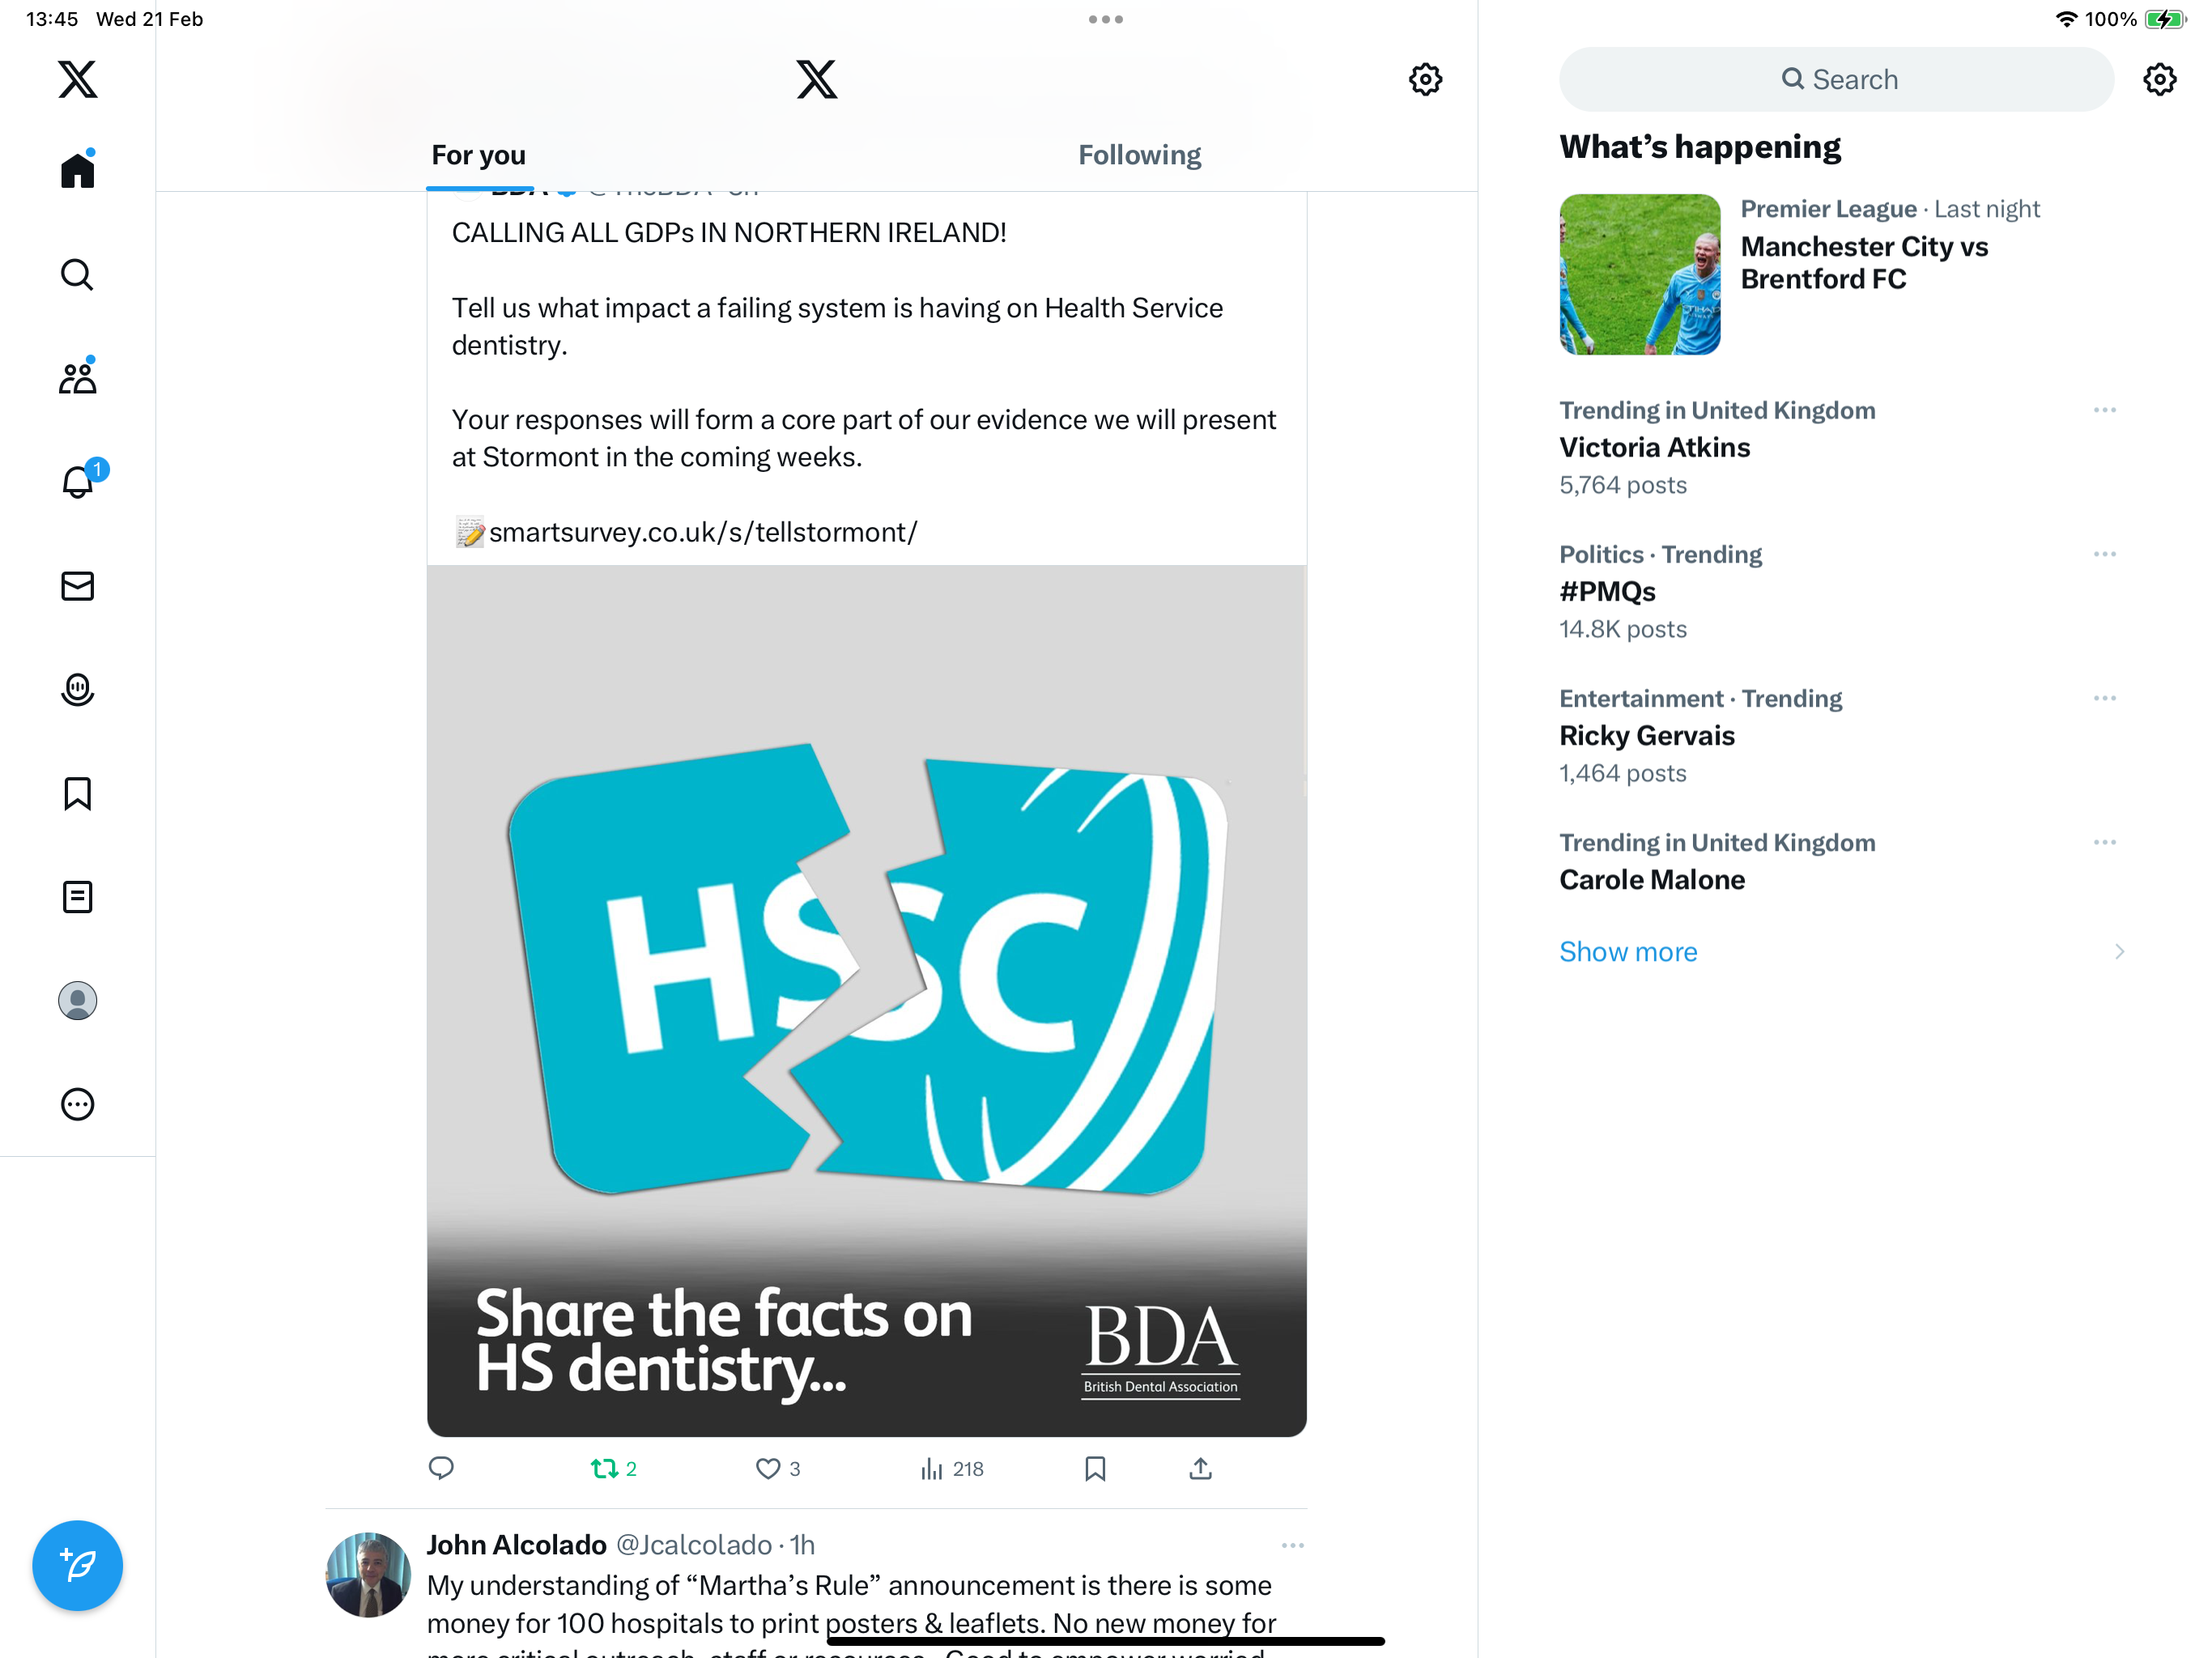The width and height of the screenshot is (2212, 1658).
Task: Reply to the BDA post
Action: [x=441, y=1468]
